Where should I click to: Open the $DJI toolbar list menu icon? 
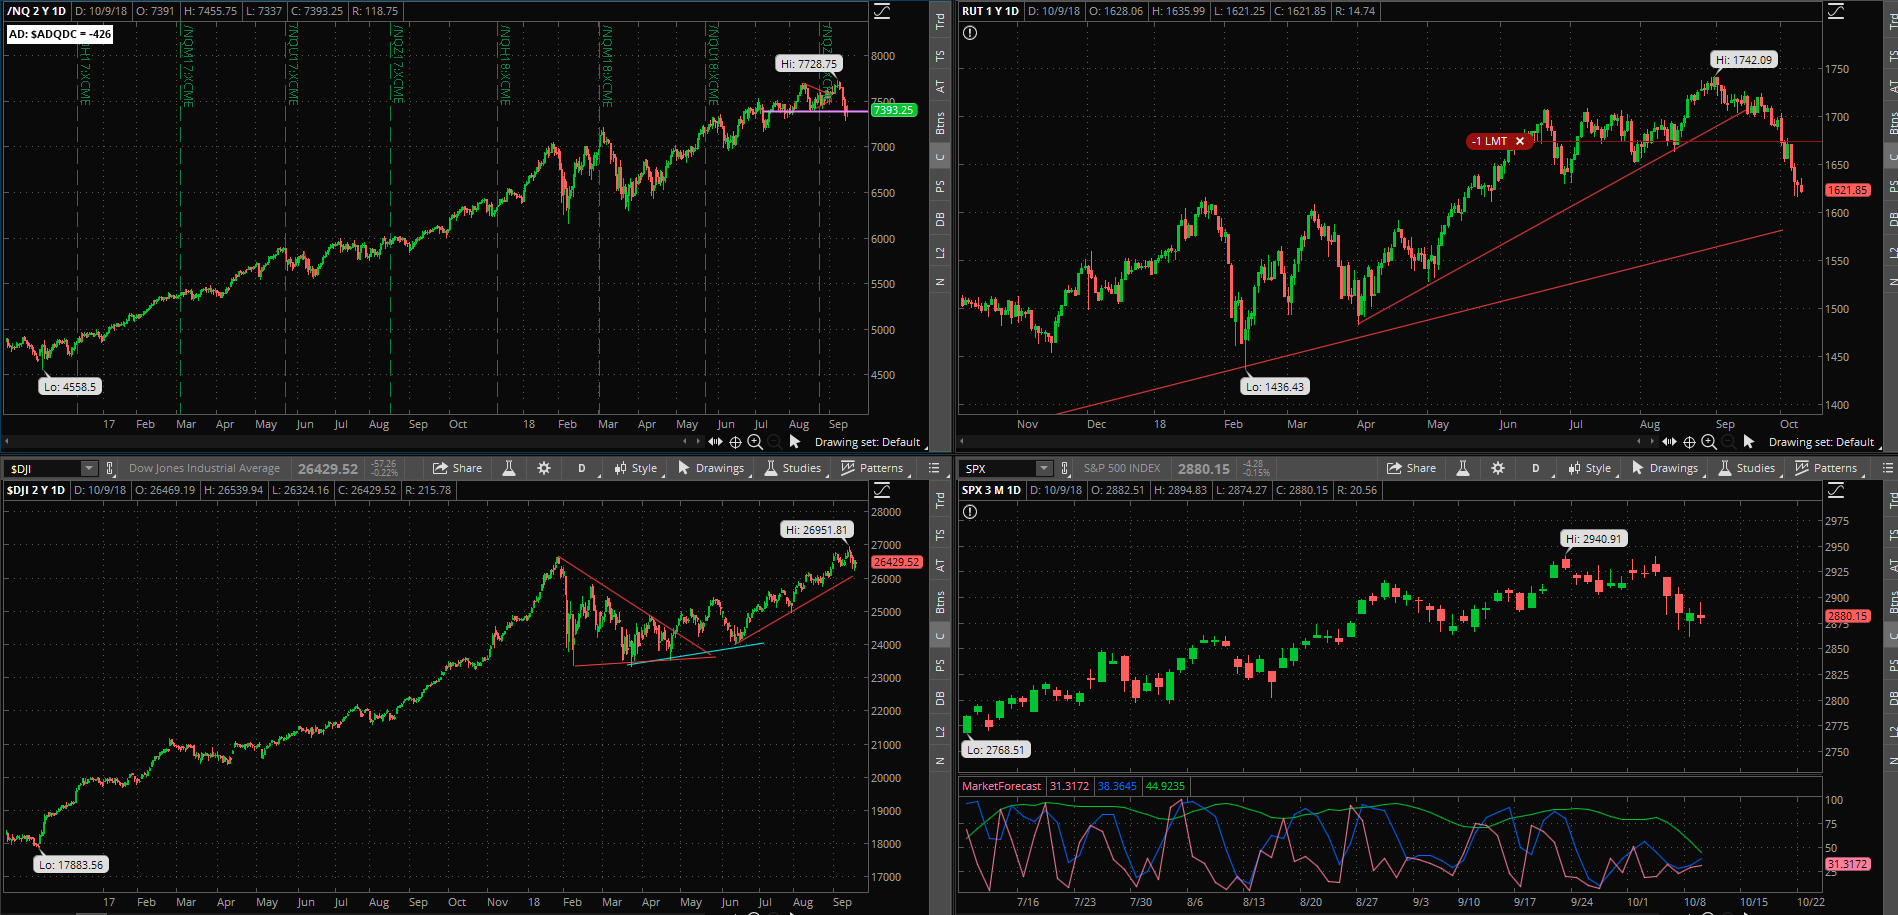(934, 468)
